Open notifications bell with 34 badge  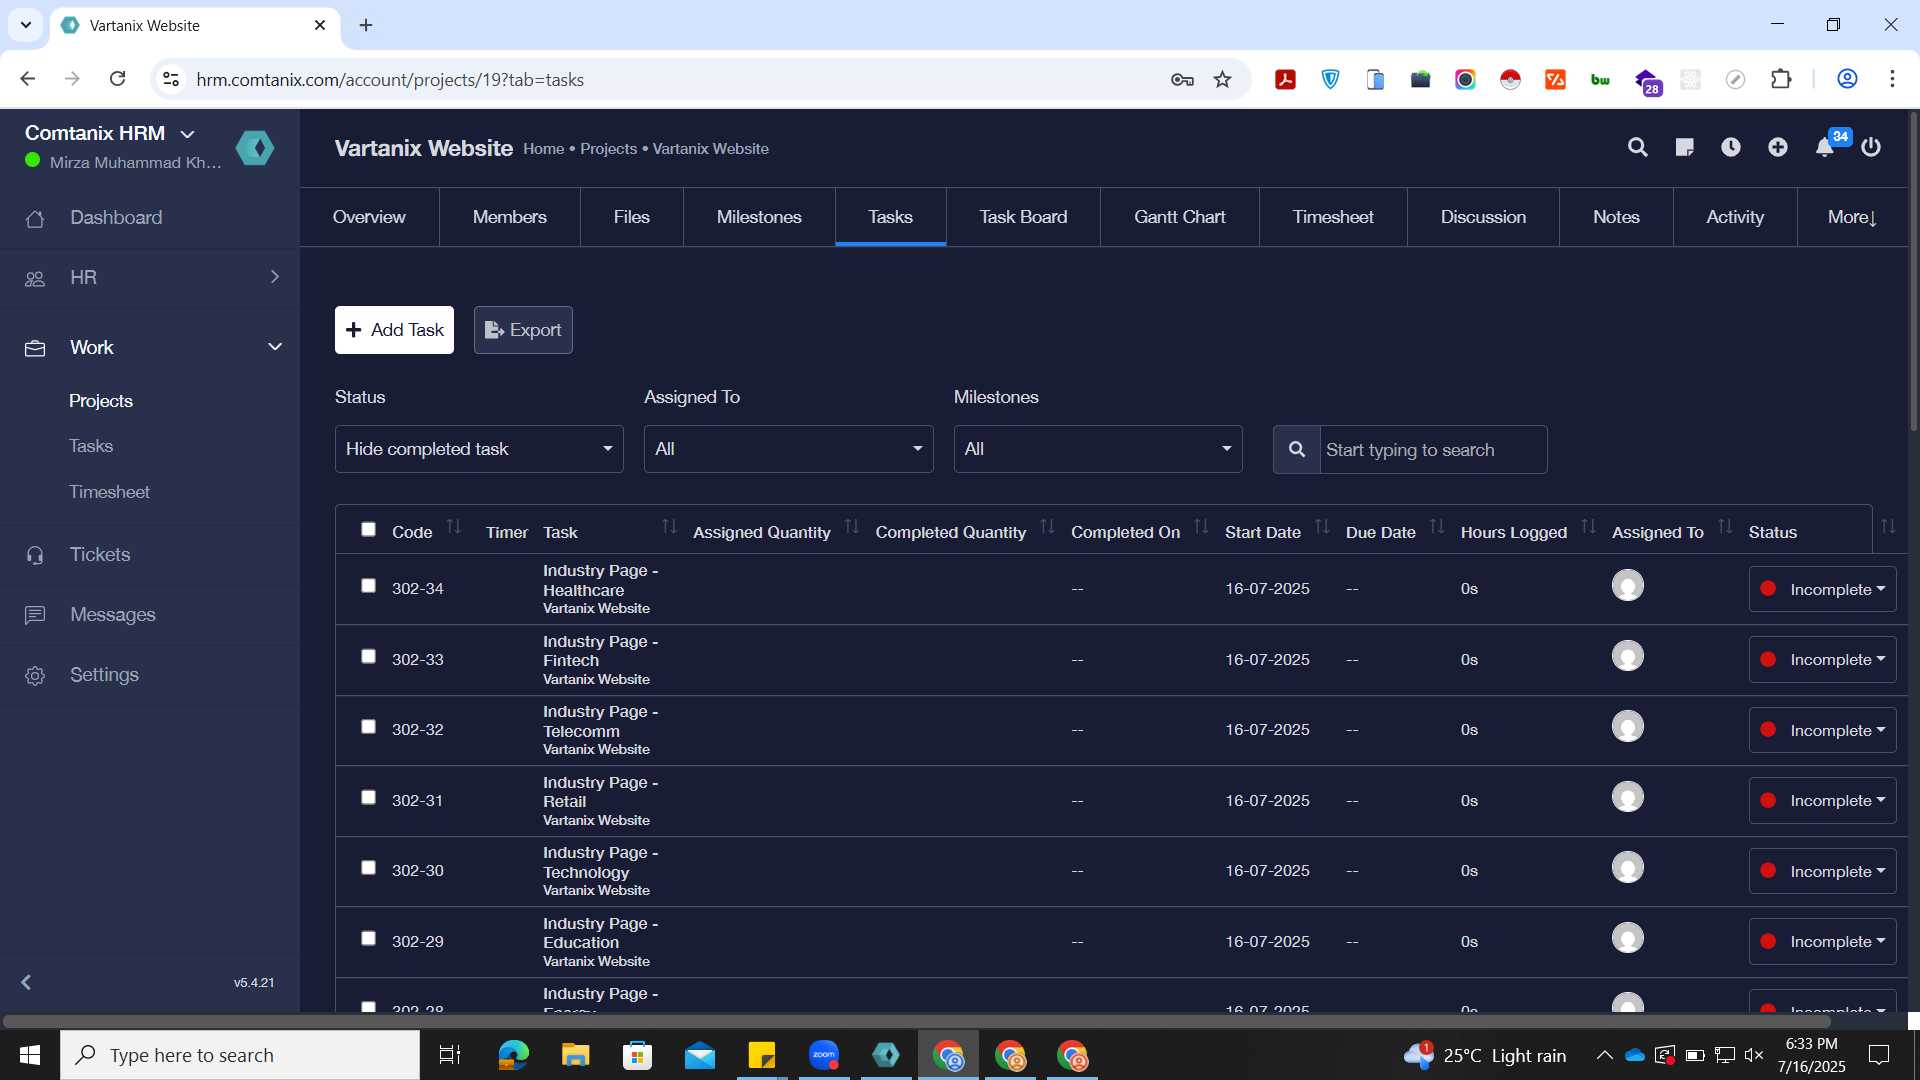[1825, 148]
